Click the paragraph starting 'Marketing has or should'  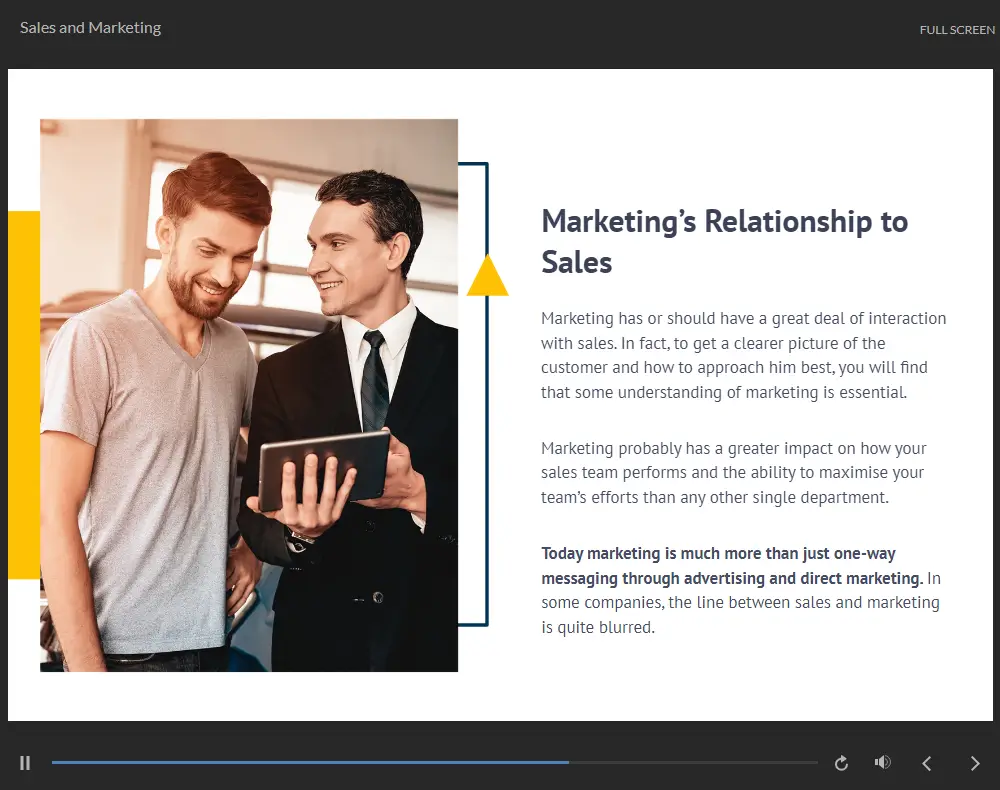click(742, 355)
